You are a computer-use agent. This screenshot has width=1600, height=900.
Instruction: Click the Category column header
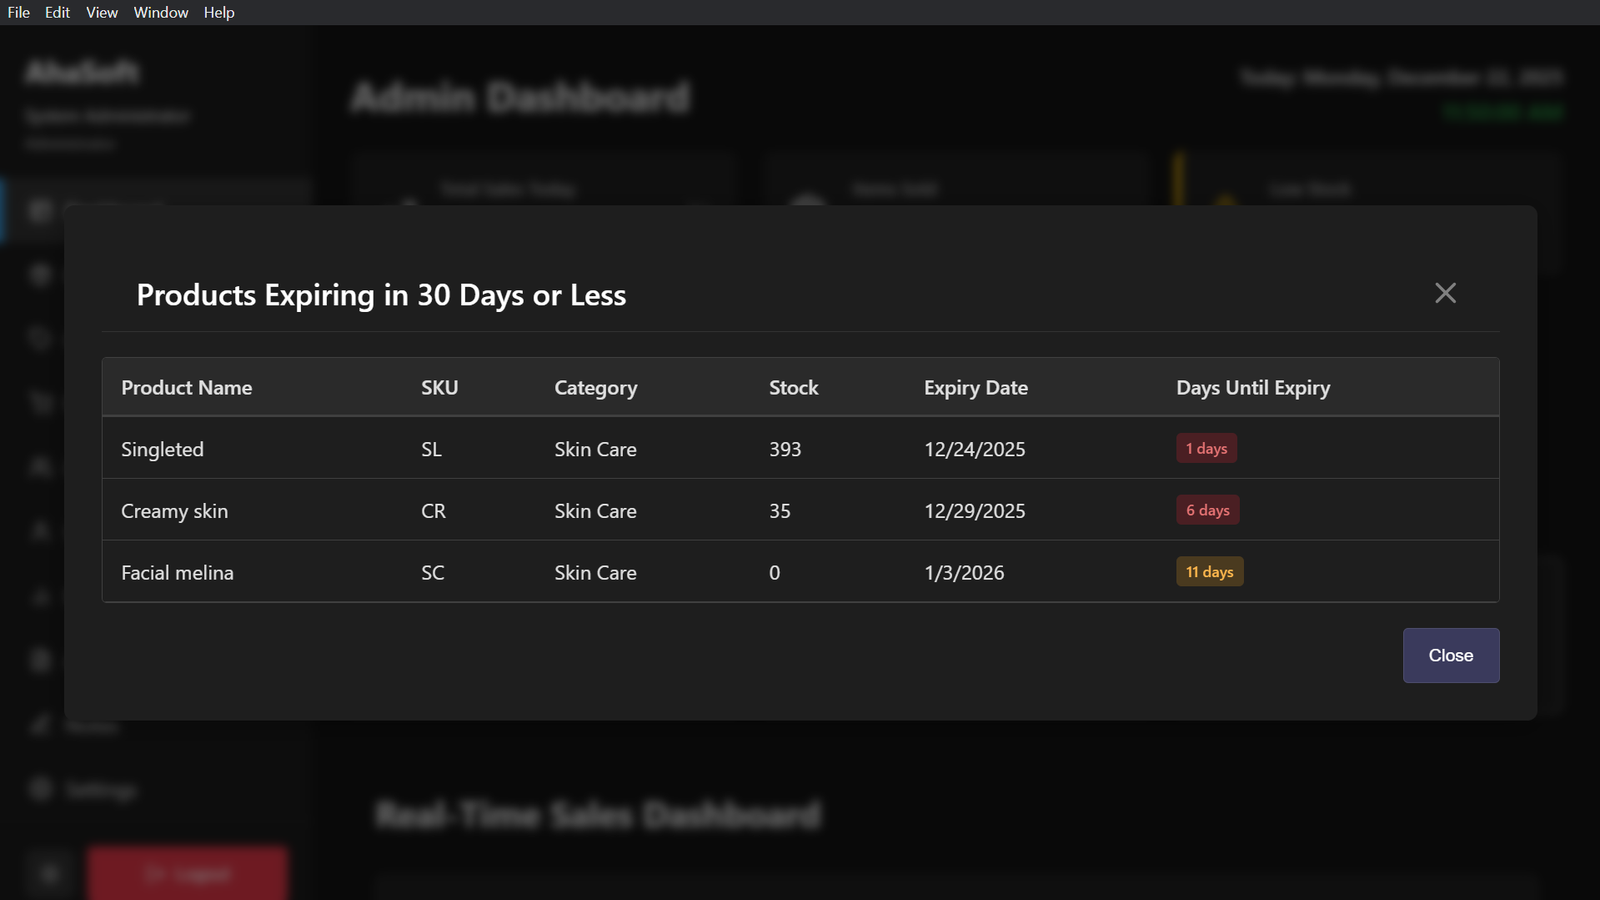(x=596, y=388)
